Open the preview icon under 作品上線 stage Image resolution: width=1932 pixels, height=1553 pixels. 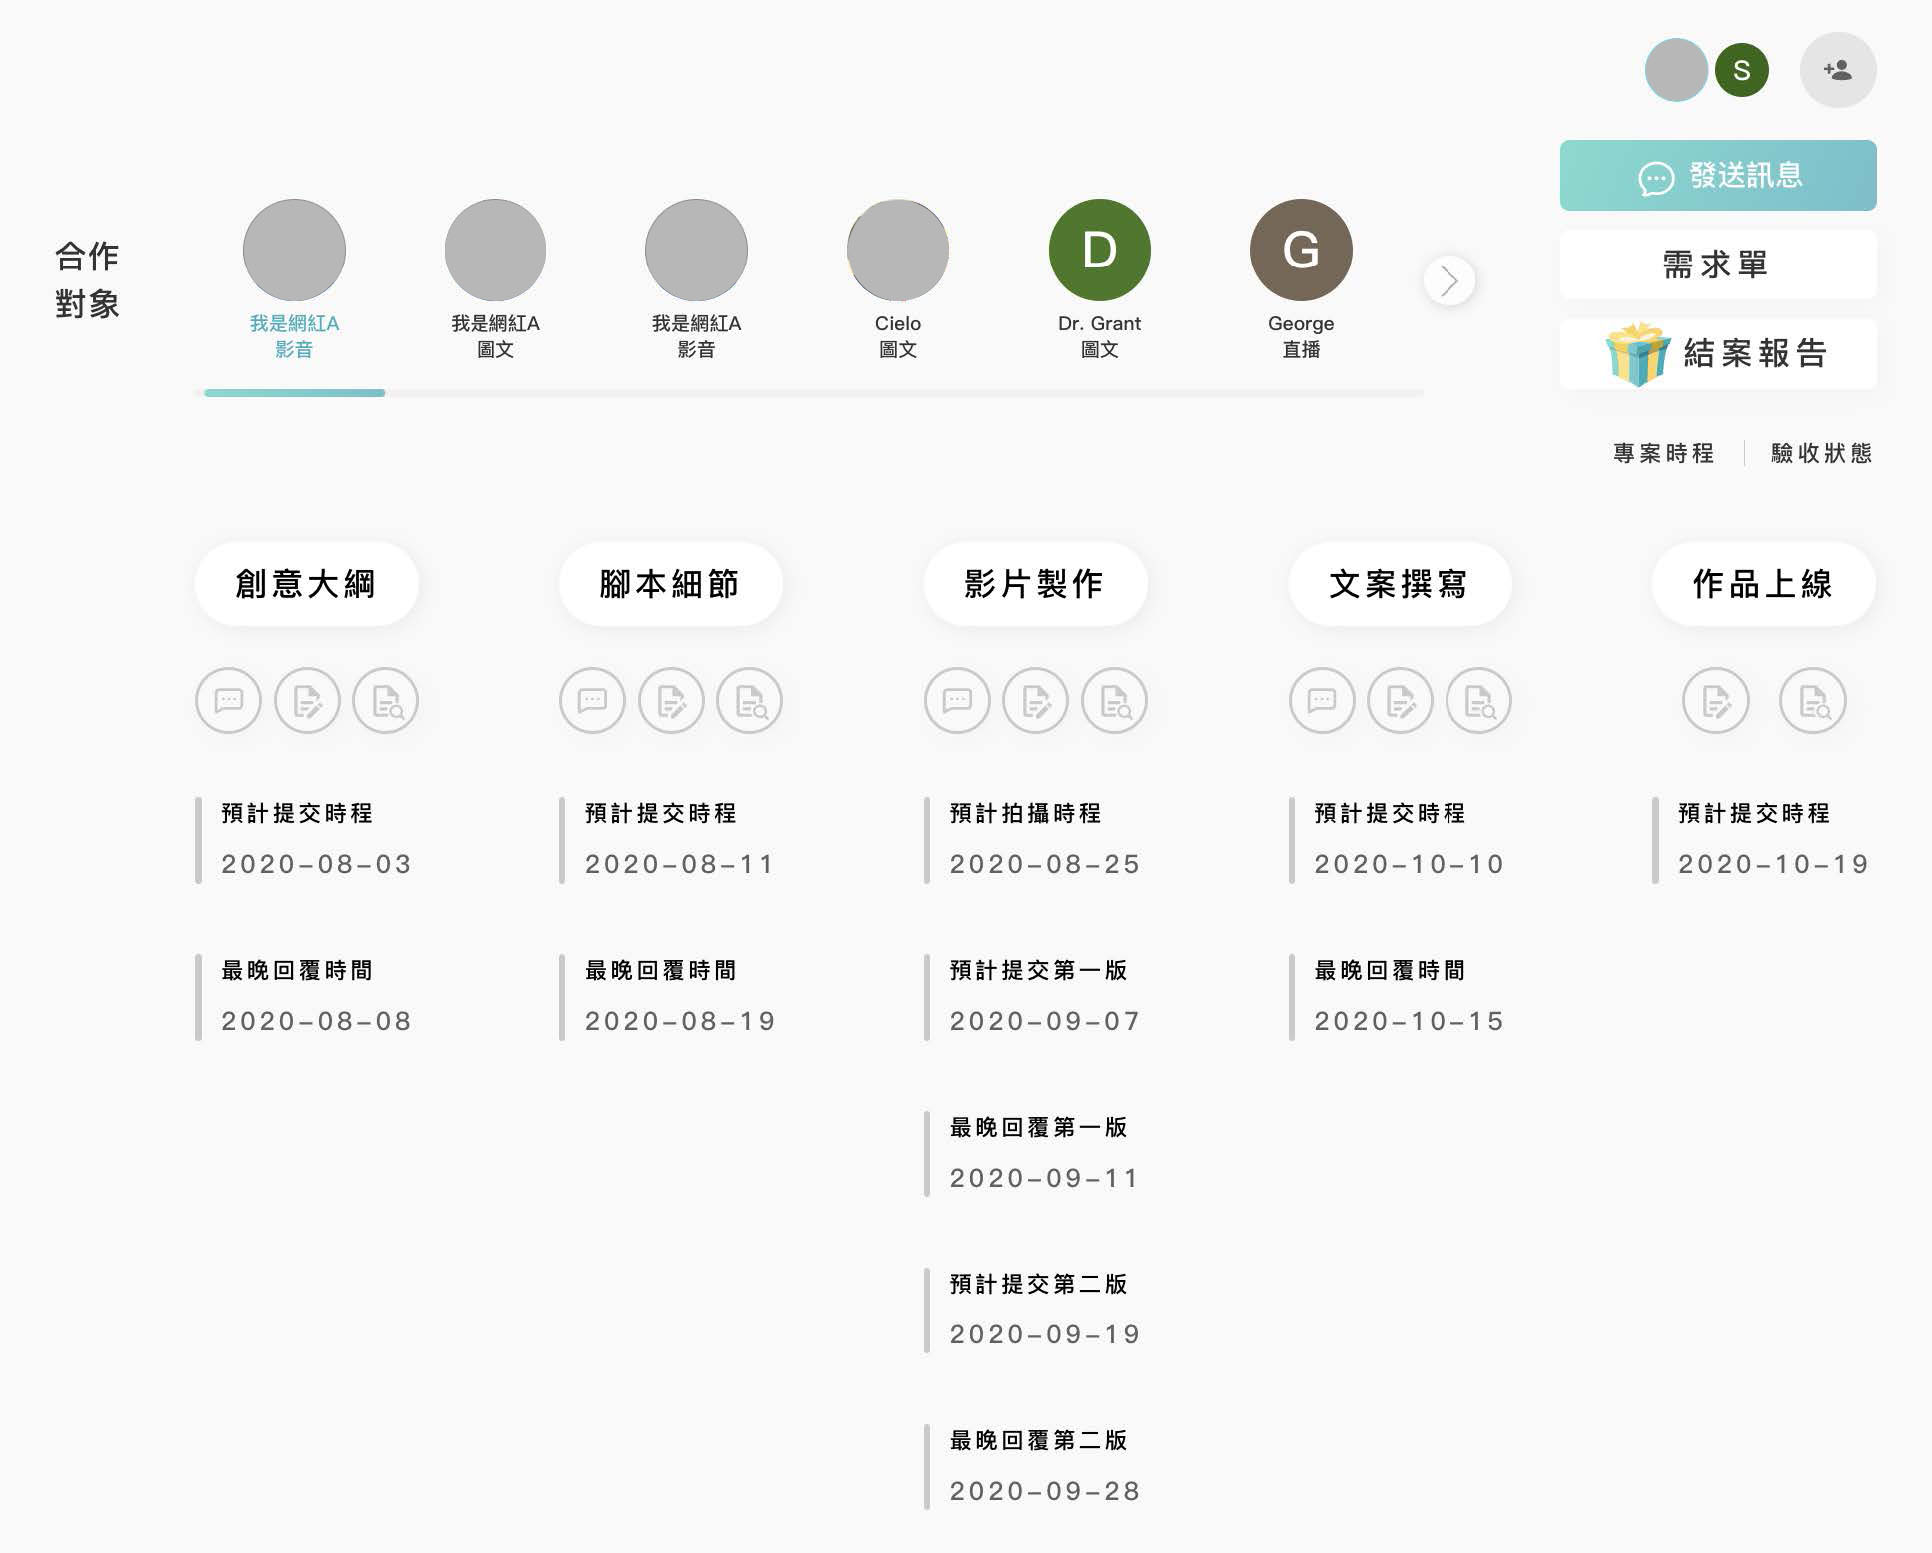tap(1812, 701)
